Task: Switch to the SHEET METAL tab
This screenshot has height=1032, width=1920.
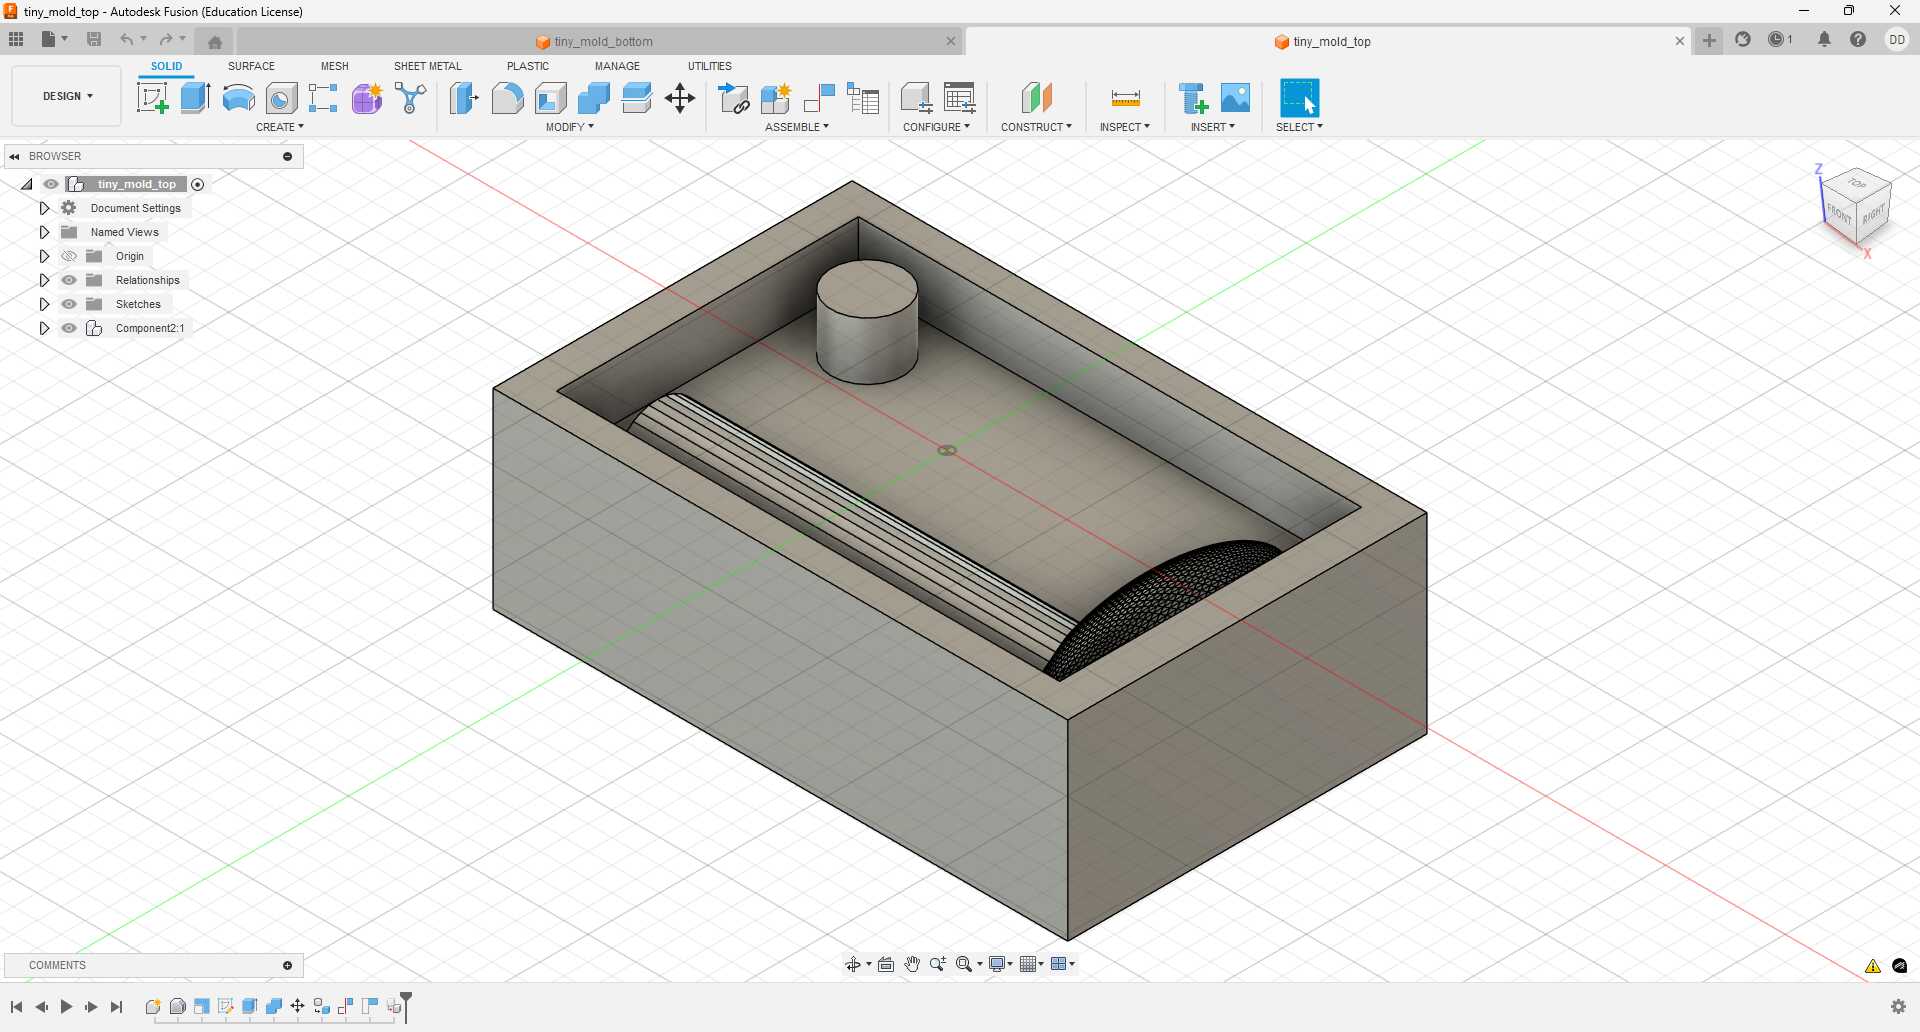Action: [x=427, y=66]
